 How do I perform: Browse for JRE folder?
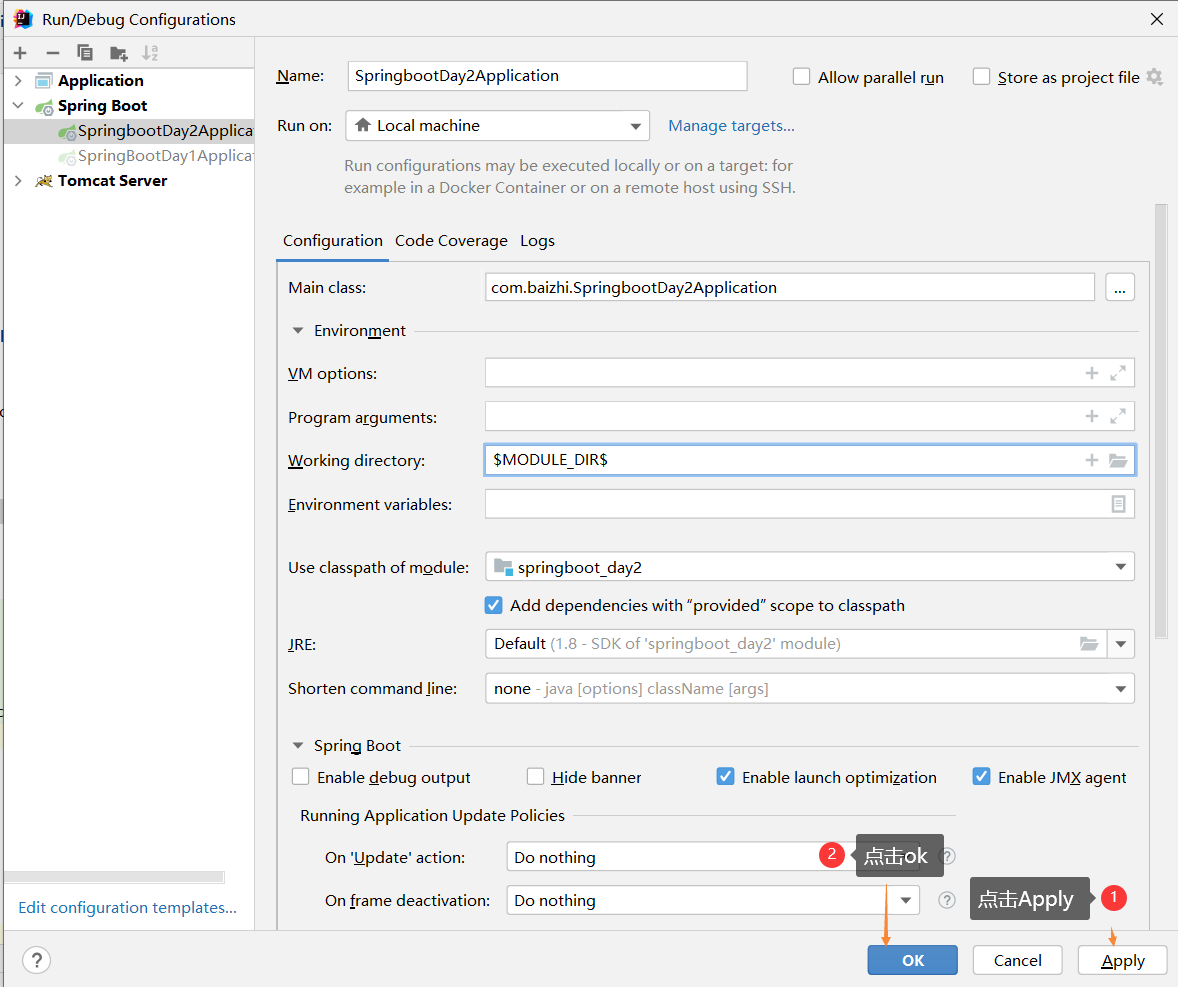click(x=1089, y=644)
